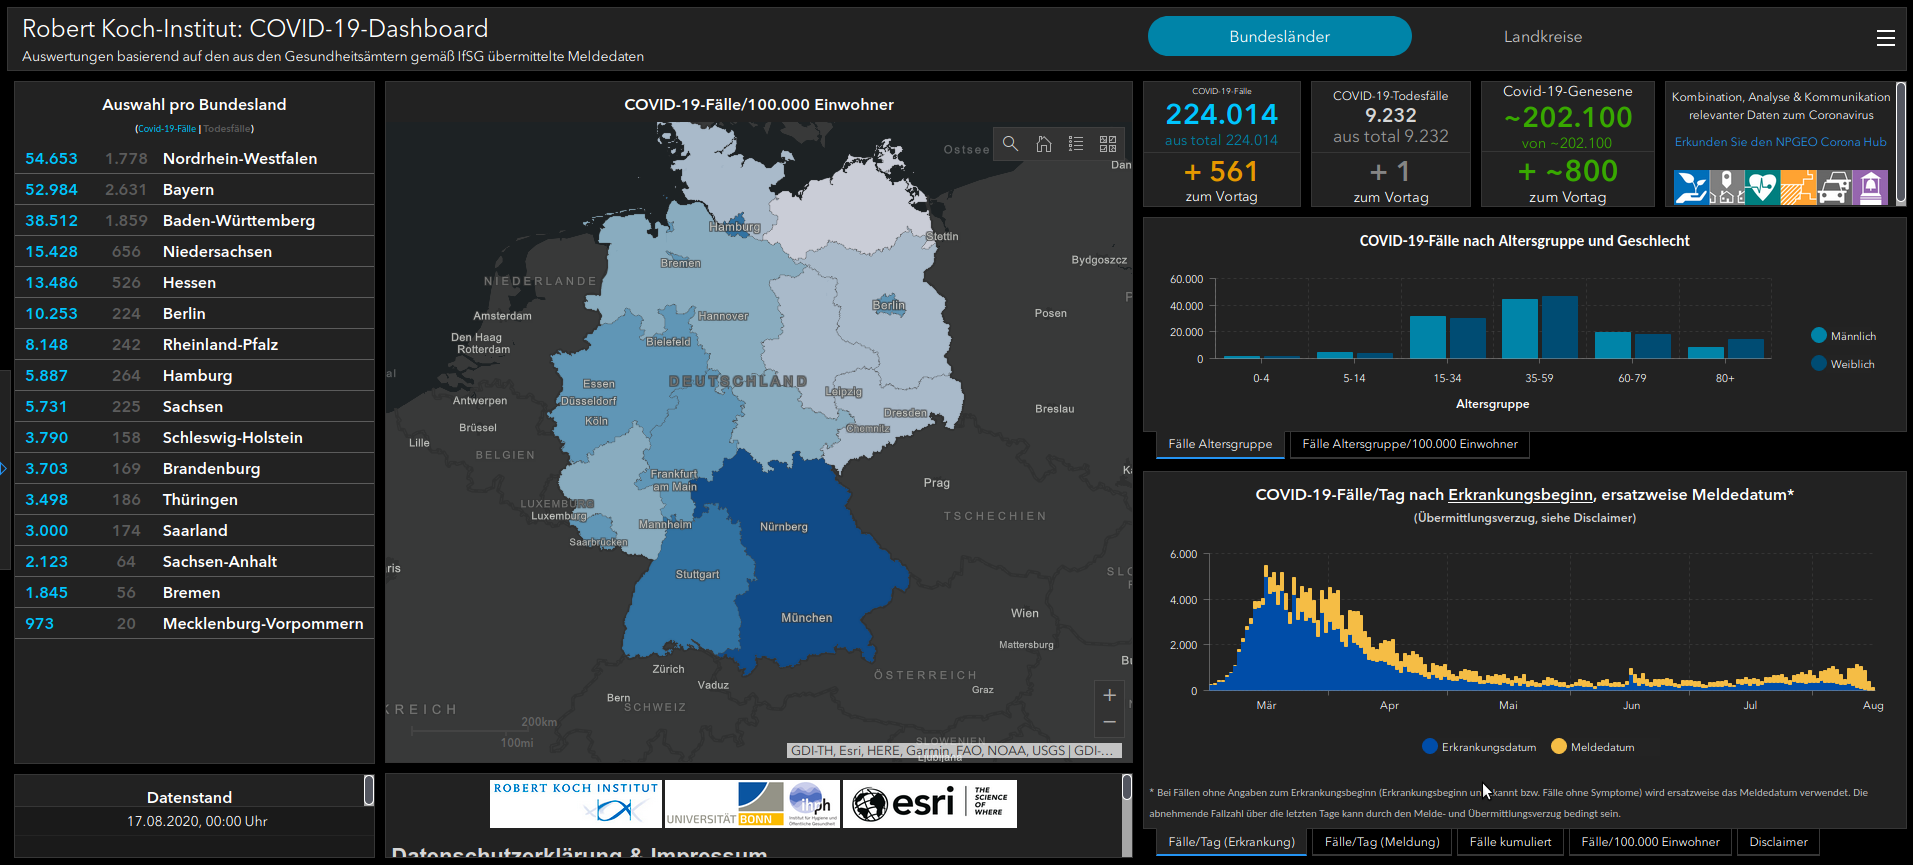
Task: Switch to Landkreise view
Action: [x=1542, y=37]
